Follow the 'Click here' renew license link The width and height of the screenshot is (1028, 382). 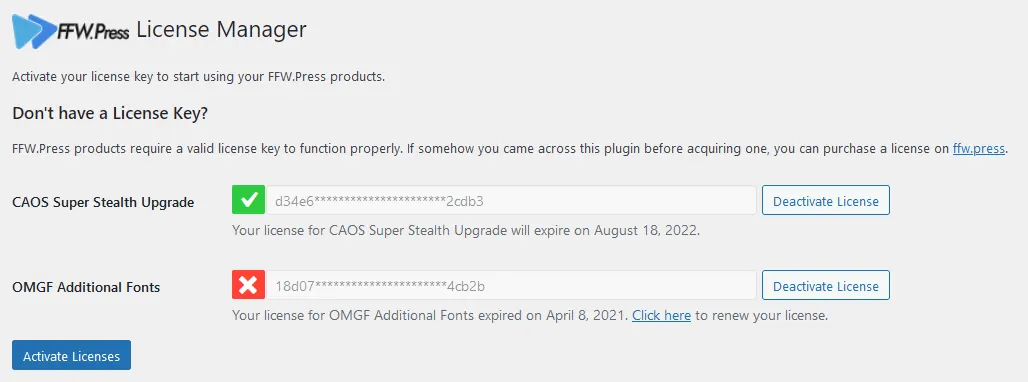pyautogui.click(x=662, y=315)
